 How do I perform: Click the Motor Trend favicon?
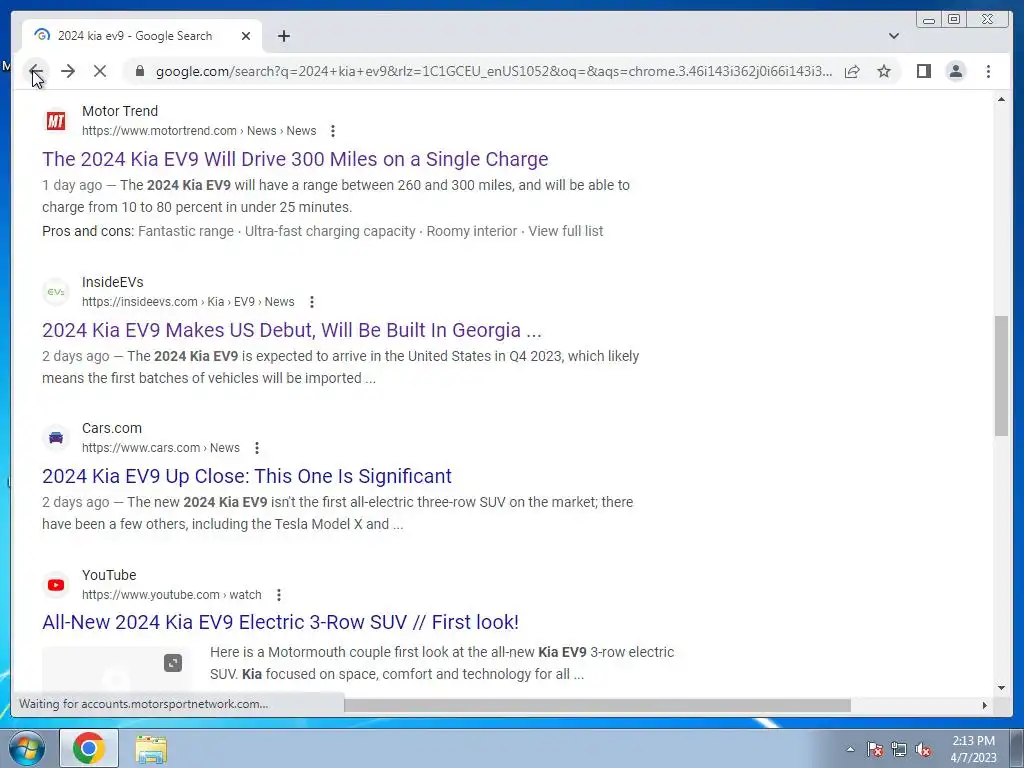[x=56, y=121]
